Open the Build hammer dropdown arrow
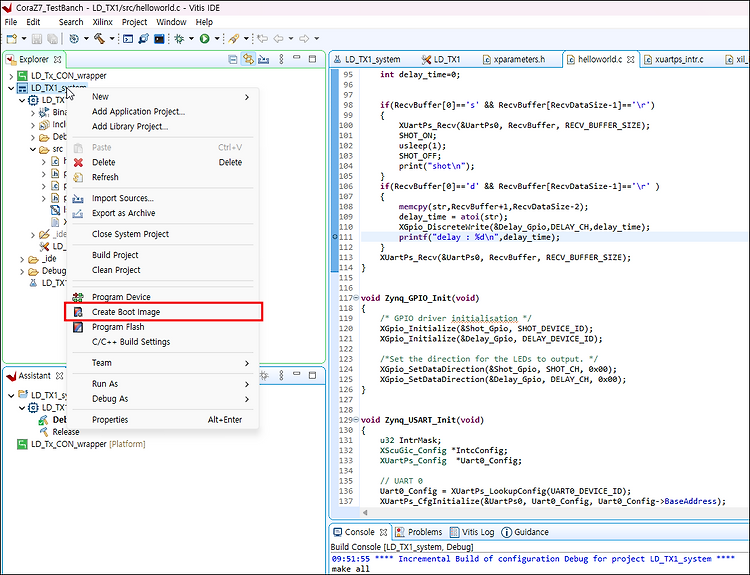Screen dimensions: 750x575 (x=112, y=39)
